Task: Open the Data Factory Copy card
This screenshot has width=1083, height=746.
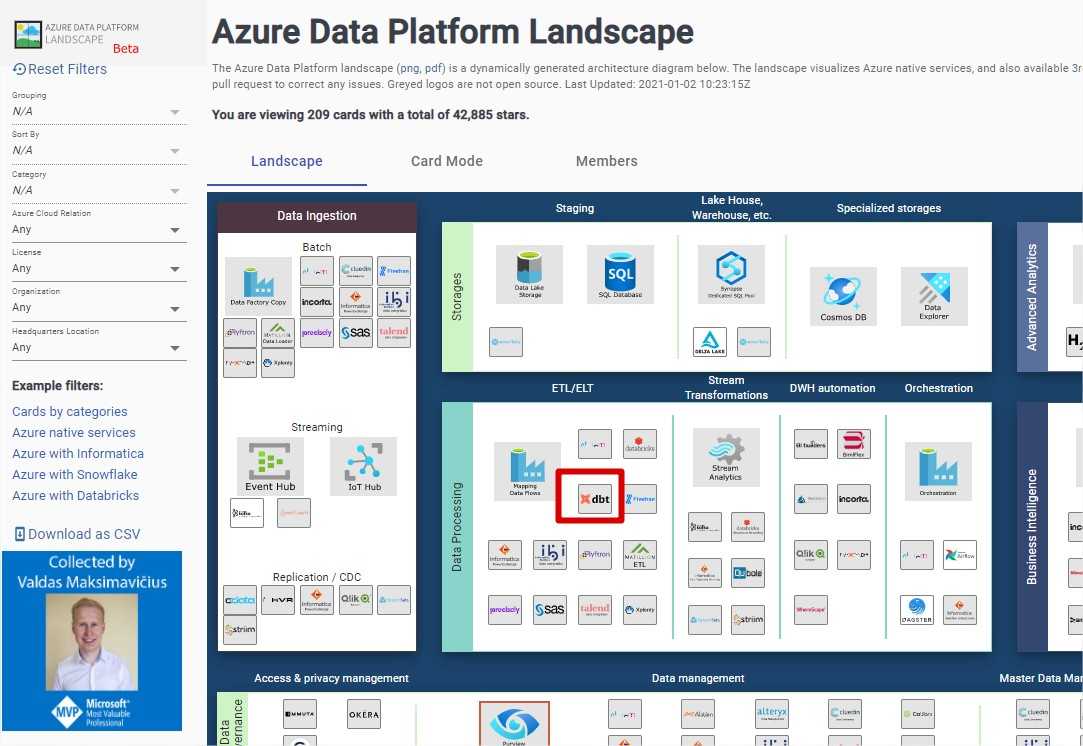Action: click(x=258, y=286)
